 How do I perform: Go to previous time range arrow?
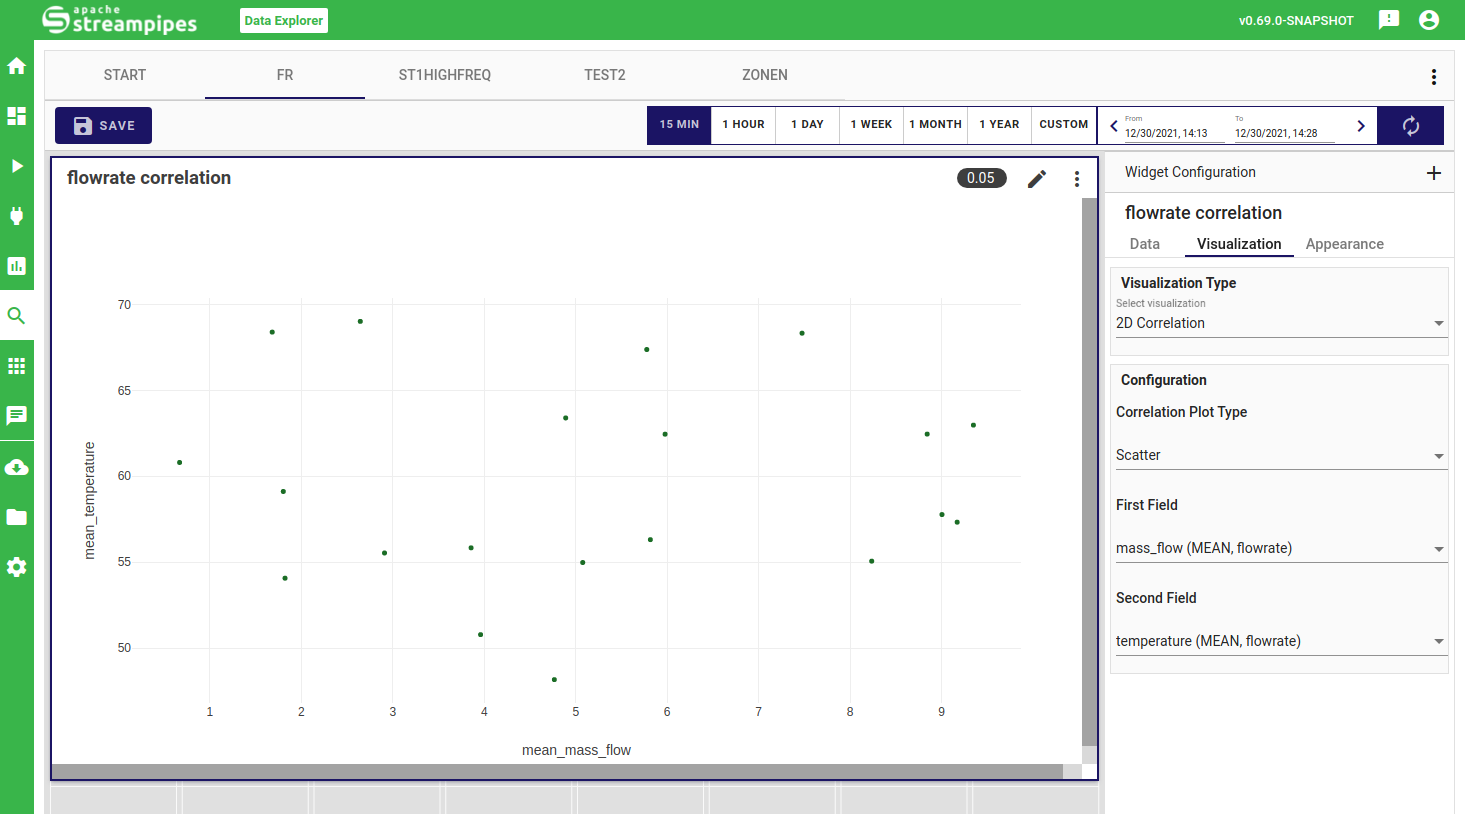1114,126
